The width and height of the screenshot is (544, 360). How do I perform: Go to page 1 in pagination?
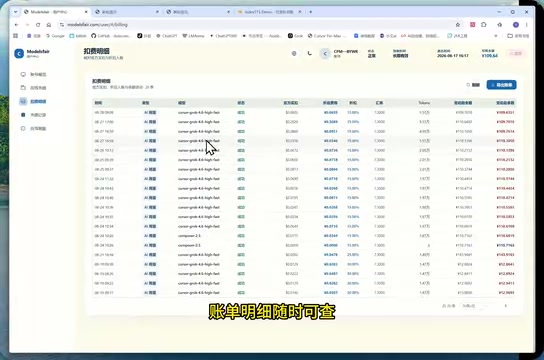tap(505, 306)
